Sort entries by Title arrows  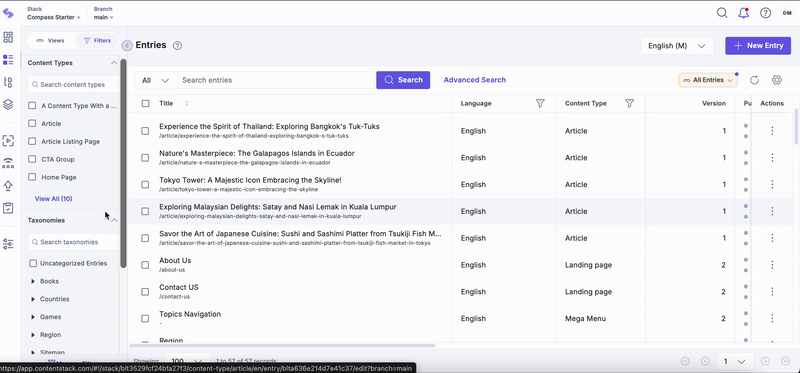[x=186, y=103]
